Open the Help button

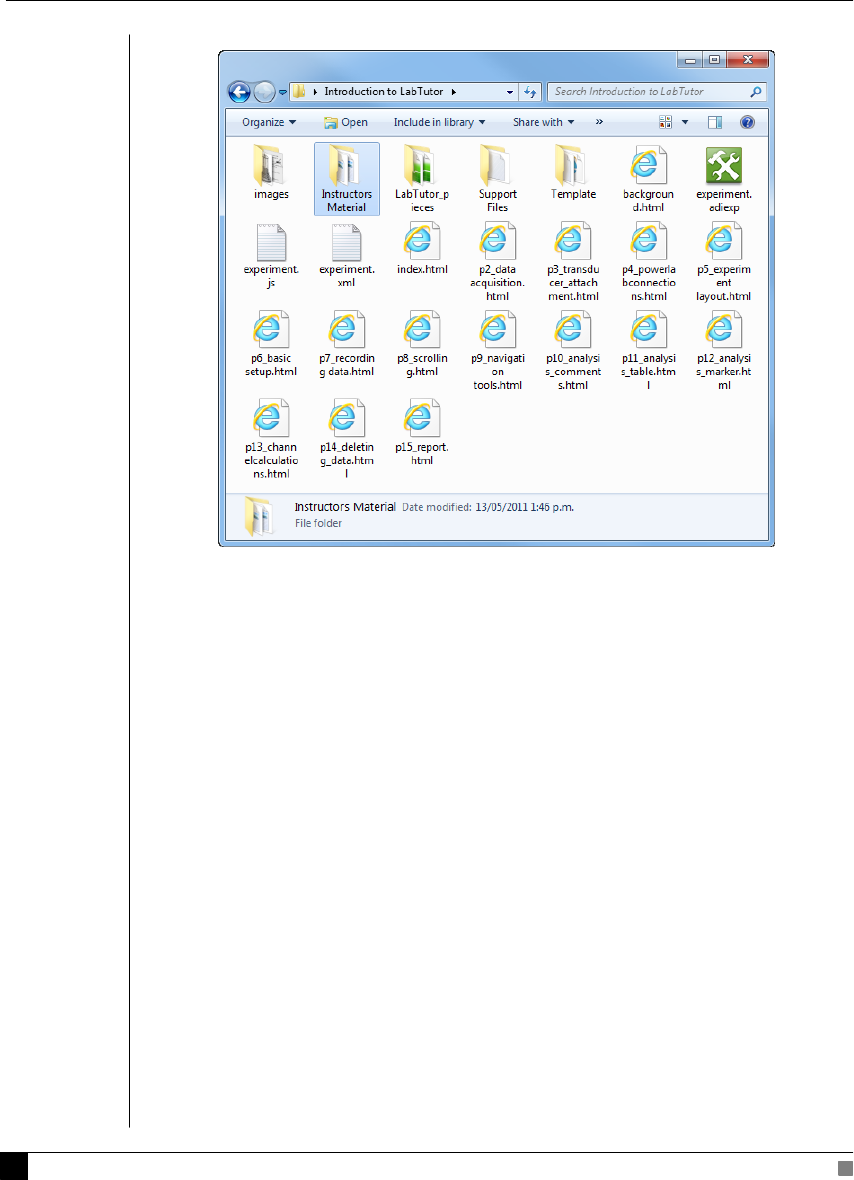coord(747,122)
